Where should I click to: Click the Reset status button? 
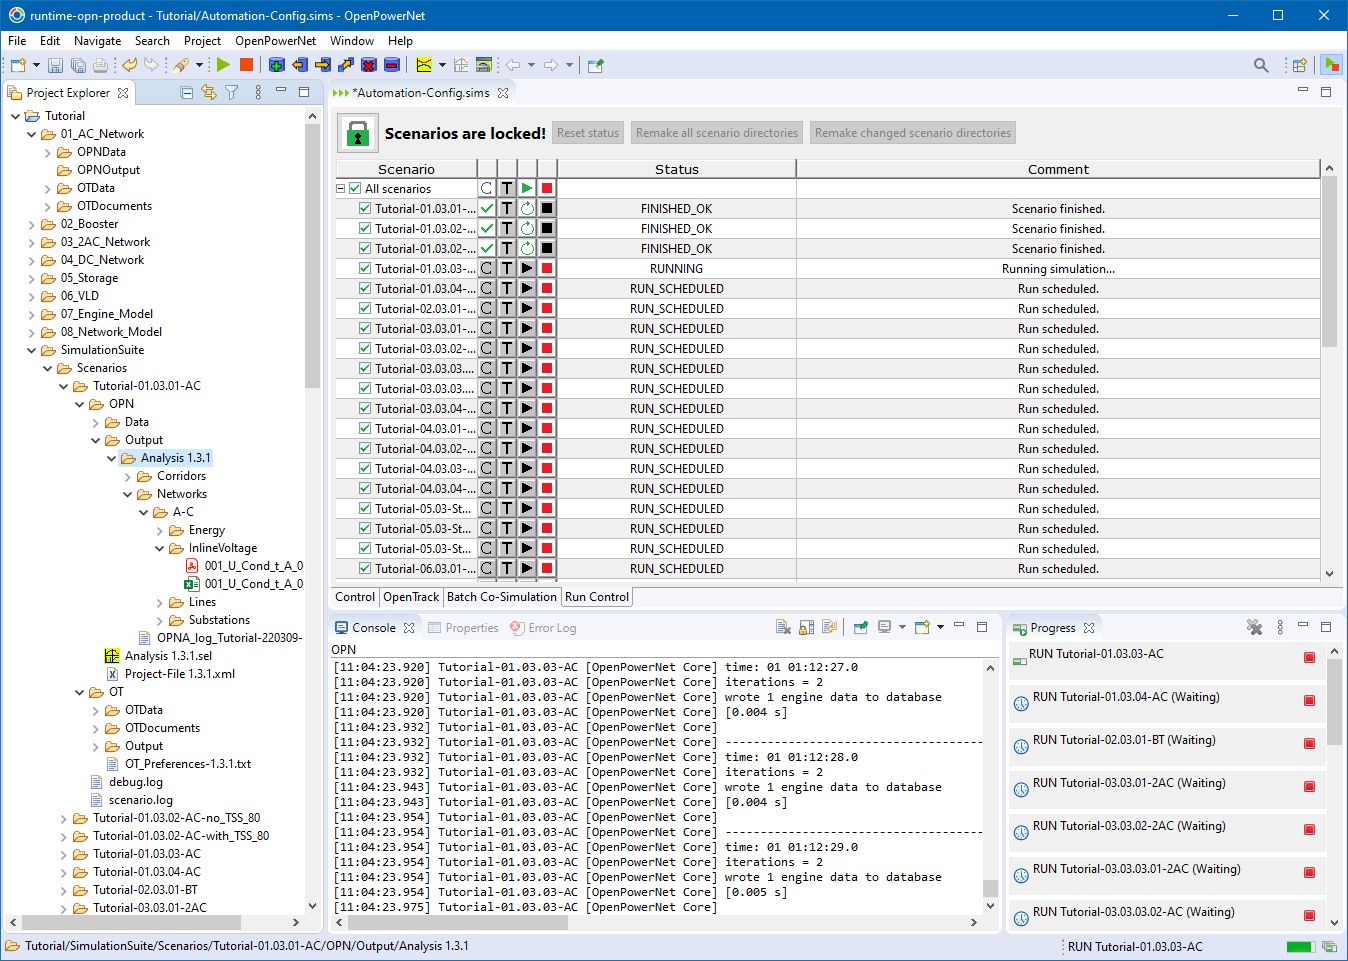(588, 133)
